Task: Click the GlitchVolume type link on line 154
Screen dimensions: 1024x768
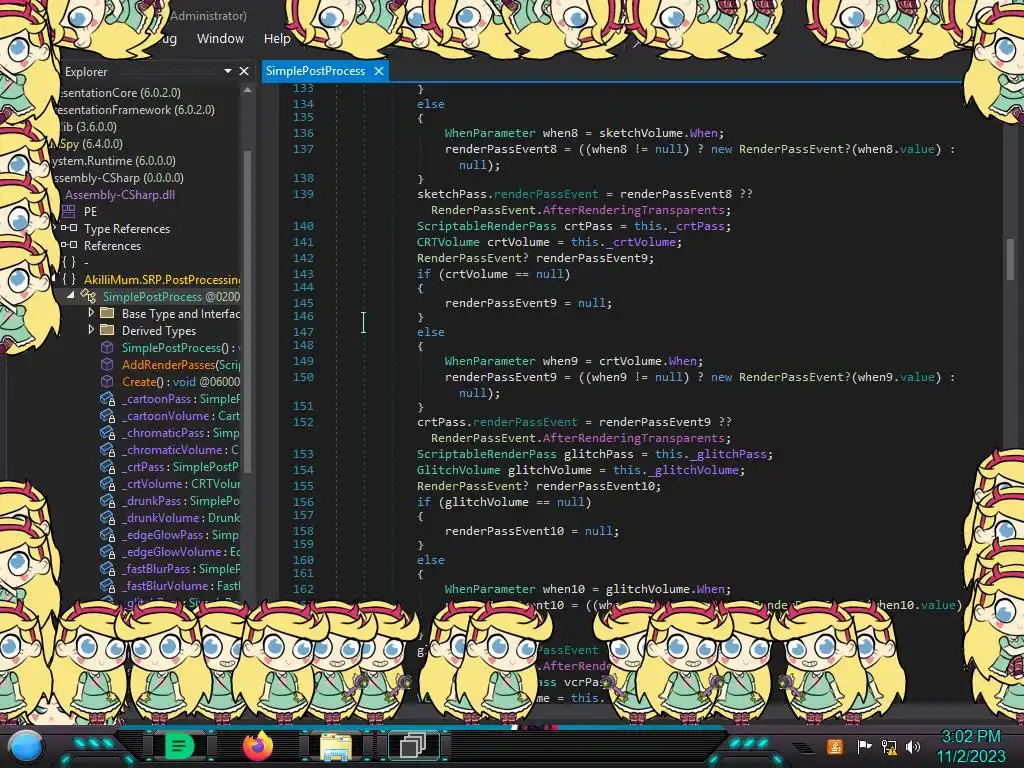Action: pyautogui.click(x=458, y=470)
